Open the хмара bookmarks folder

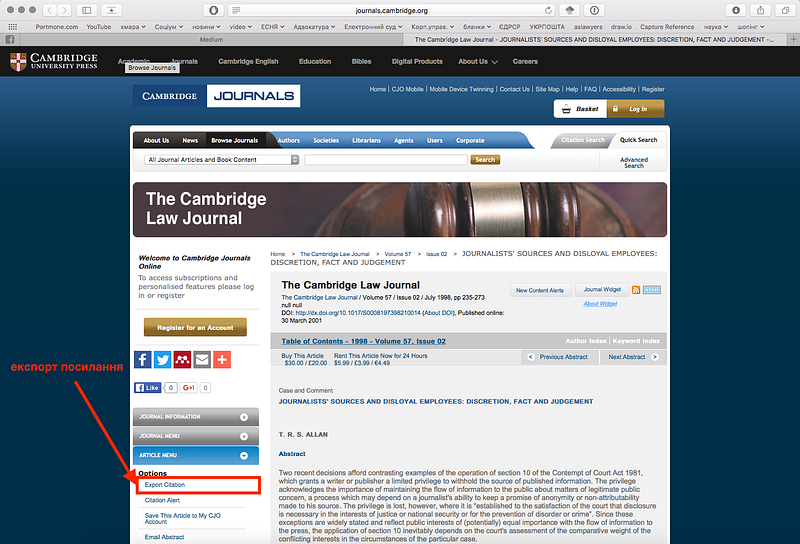pyautogui.click(x=133, y=27)
